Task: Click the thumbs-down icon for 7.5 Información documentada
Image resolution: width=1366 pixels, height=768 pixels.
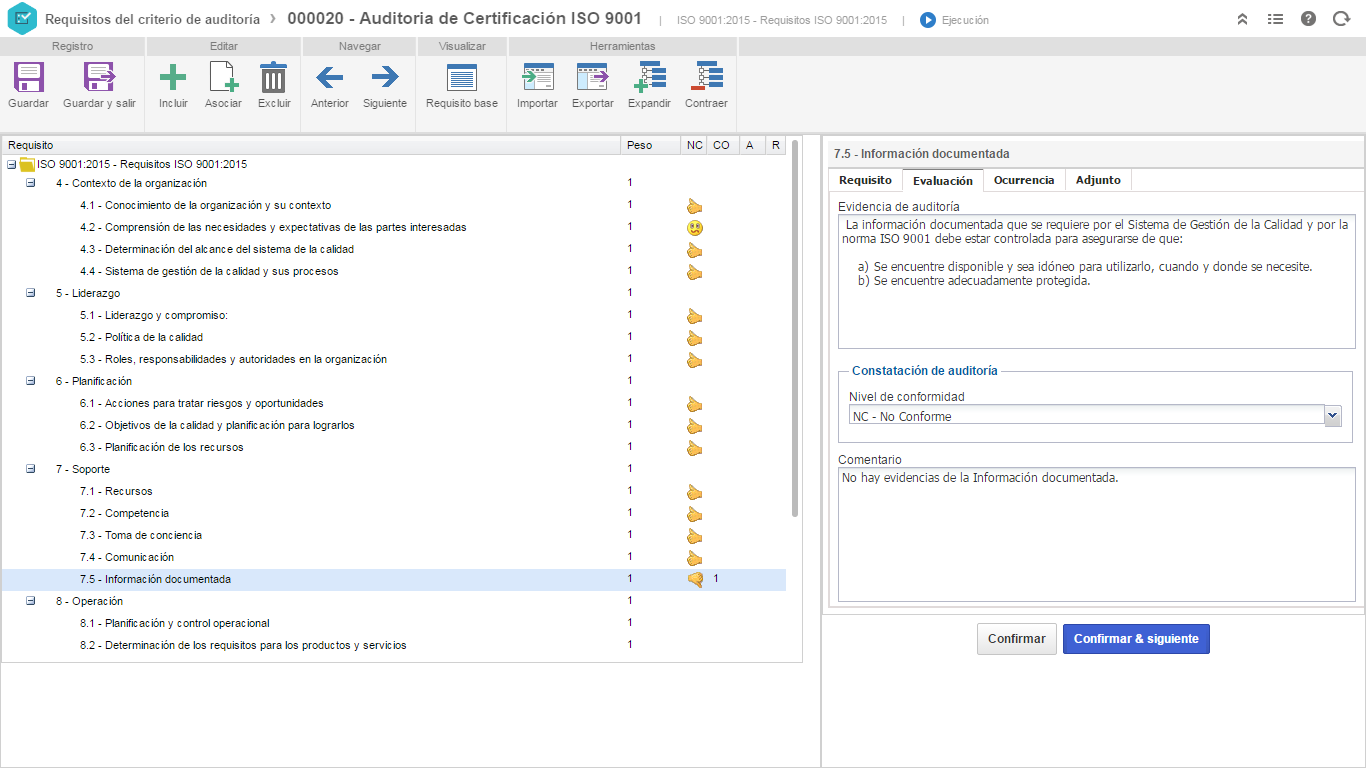Action: tap(693, 578)
